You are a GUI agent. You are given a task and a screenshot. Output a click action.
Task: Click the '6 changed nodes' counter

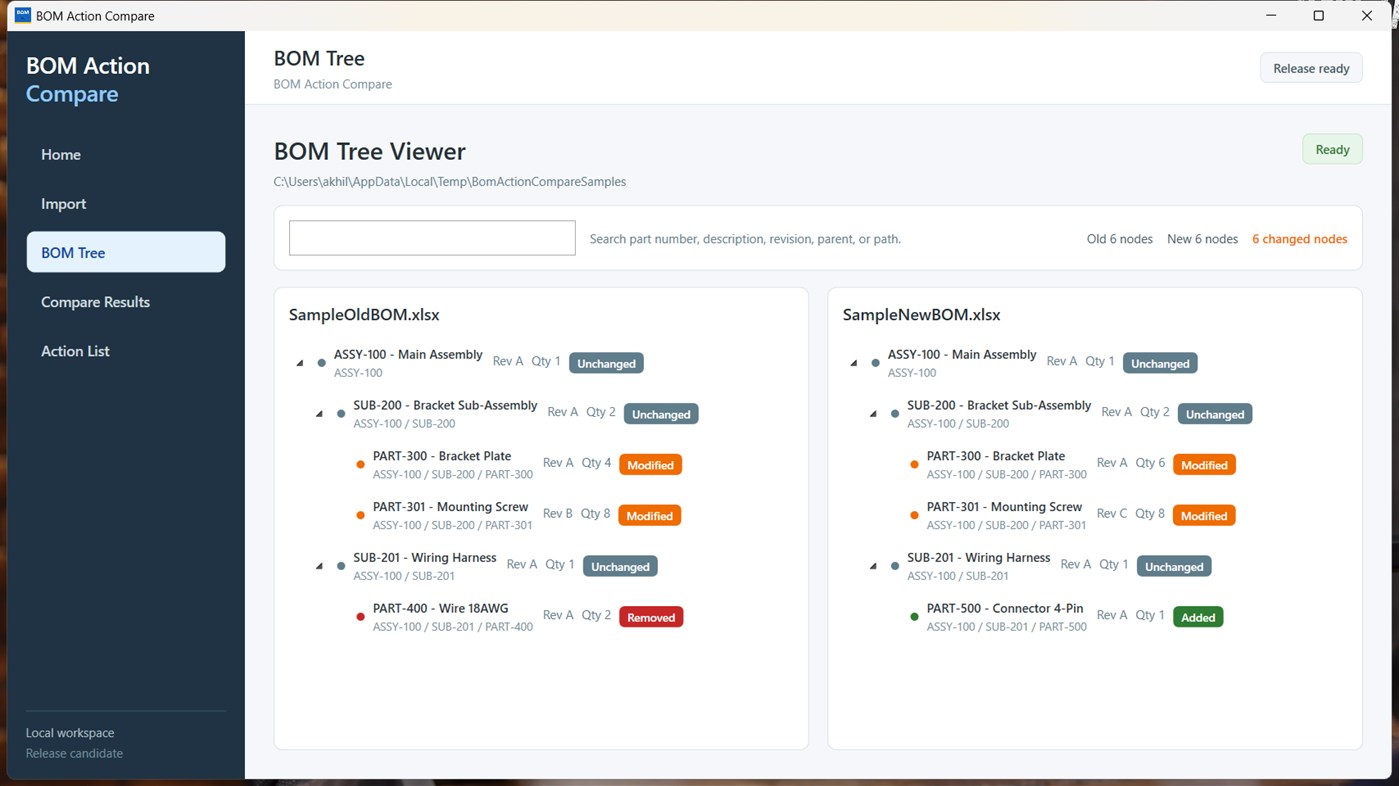[x=1299, y=239]
